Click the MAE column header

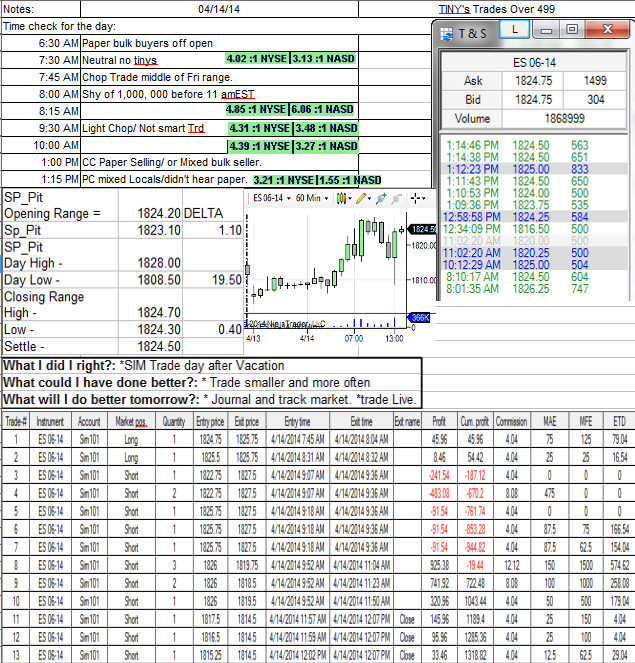(x=549, y=422)
